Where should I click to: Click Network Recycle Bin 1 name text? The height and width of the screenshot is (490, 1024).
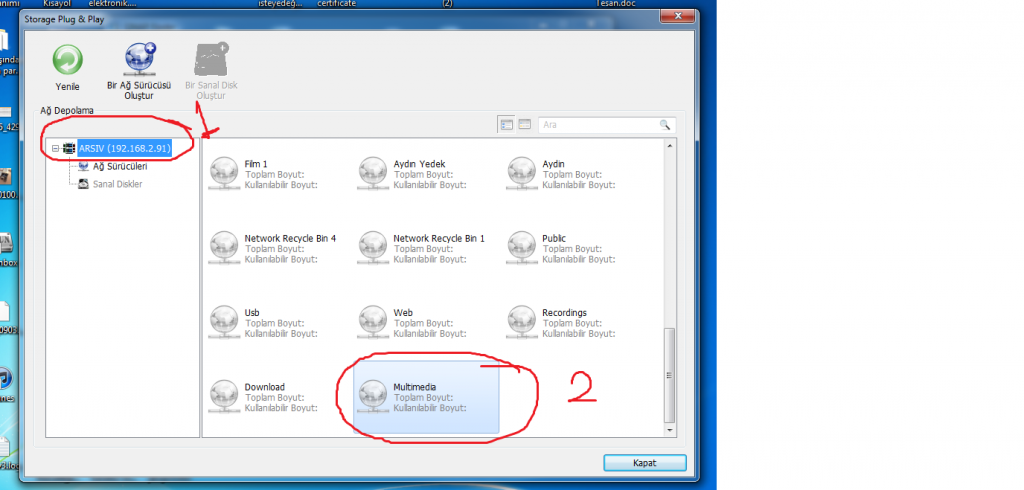(439, 238)
